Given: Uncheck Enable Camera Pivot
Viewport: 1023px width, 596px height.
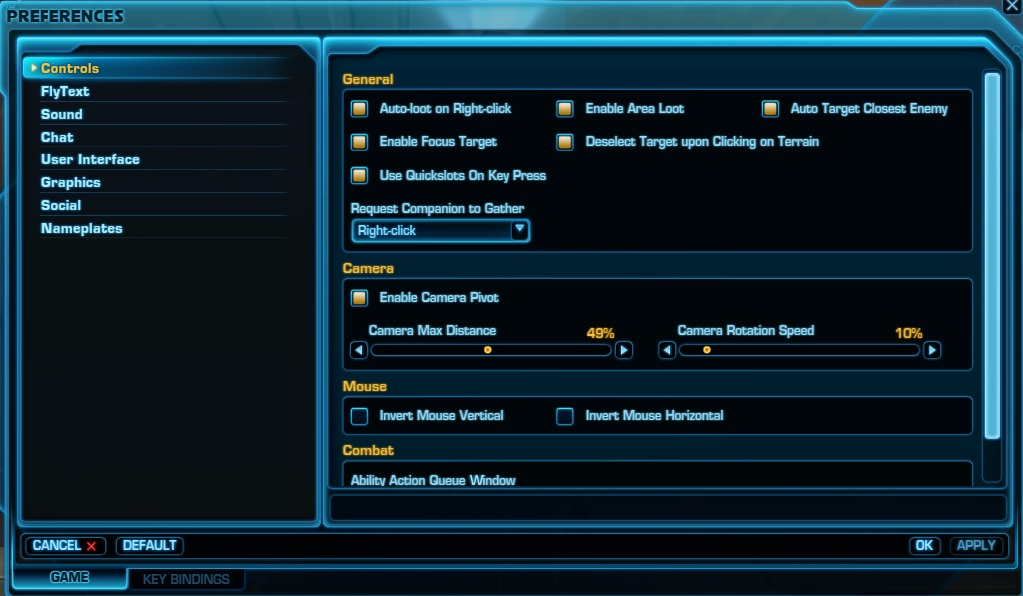Looking at the screenshot, I should (x=359, y=297).
